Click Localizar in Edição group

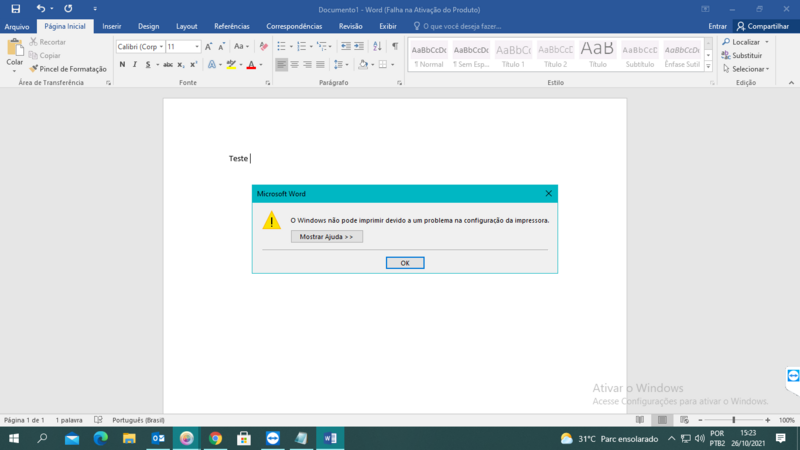click(x=745, y=42)
